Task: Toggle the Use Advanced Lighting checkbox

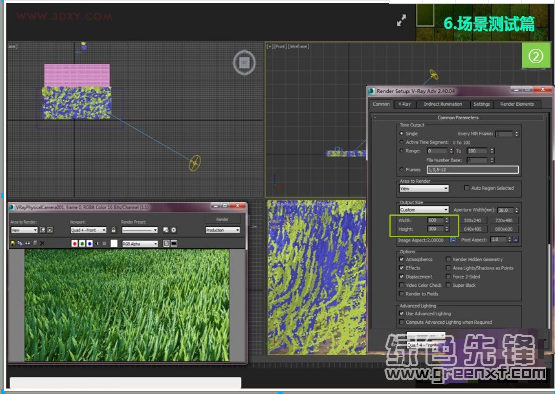Action: [402, 314]
